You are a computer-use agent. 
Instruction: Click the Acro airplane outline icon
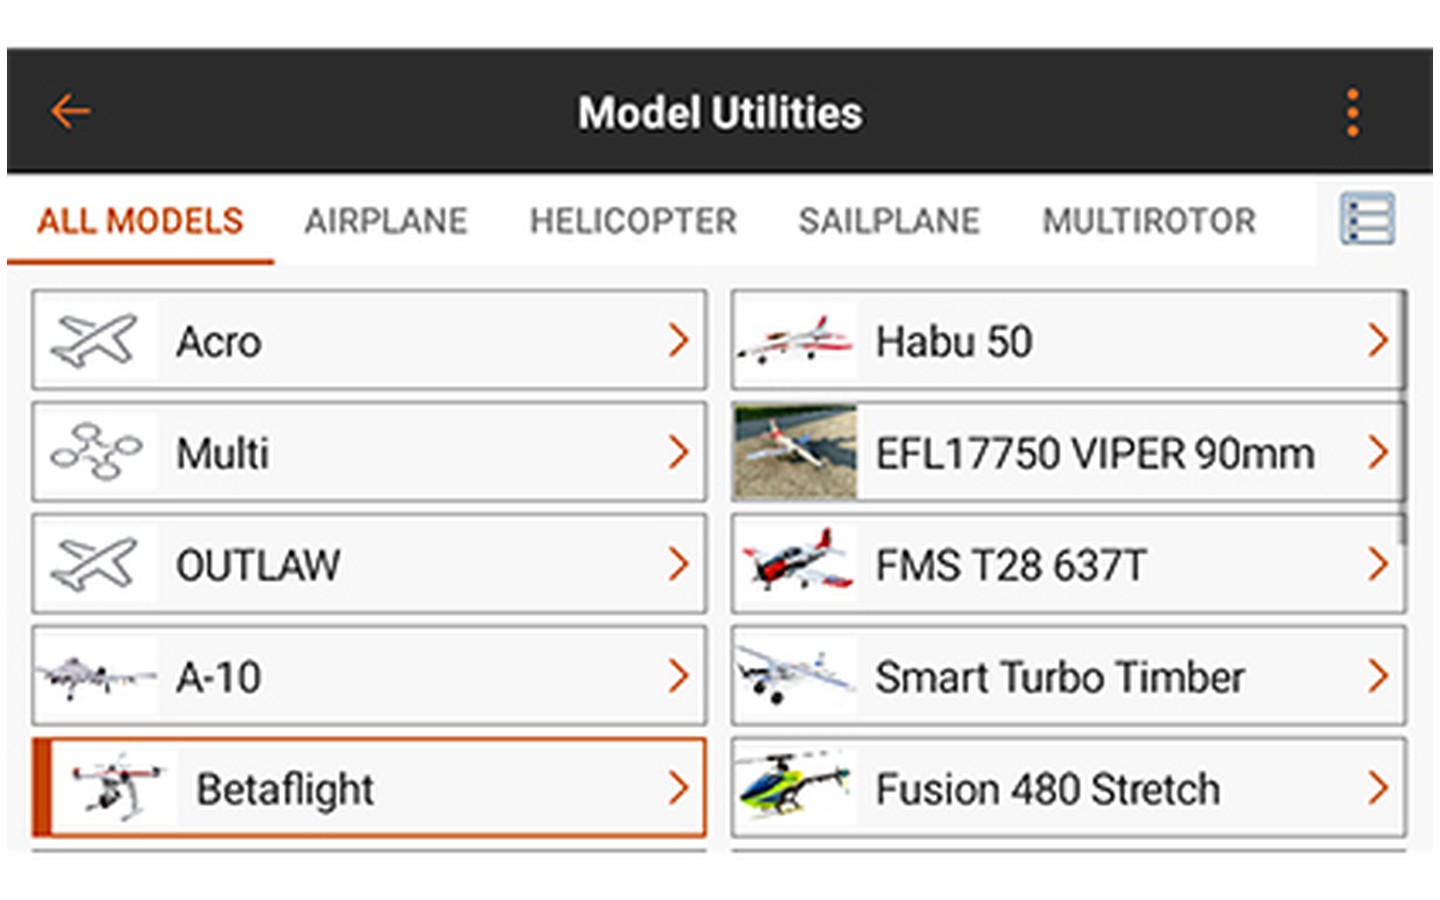click(x=94, y=341)
